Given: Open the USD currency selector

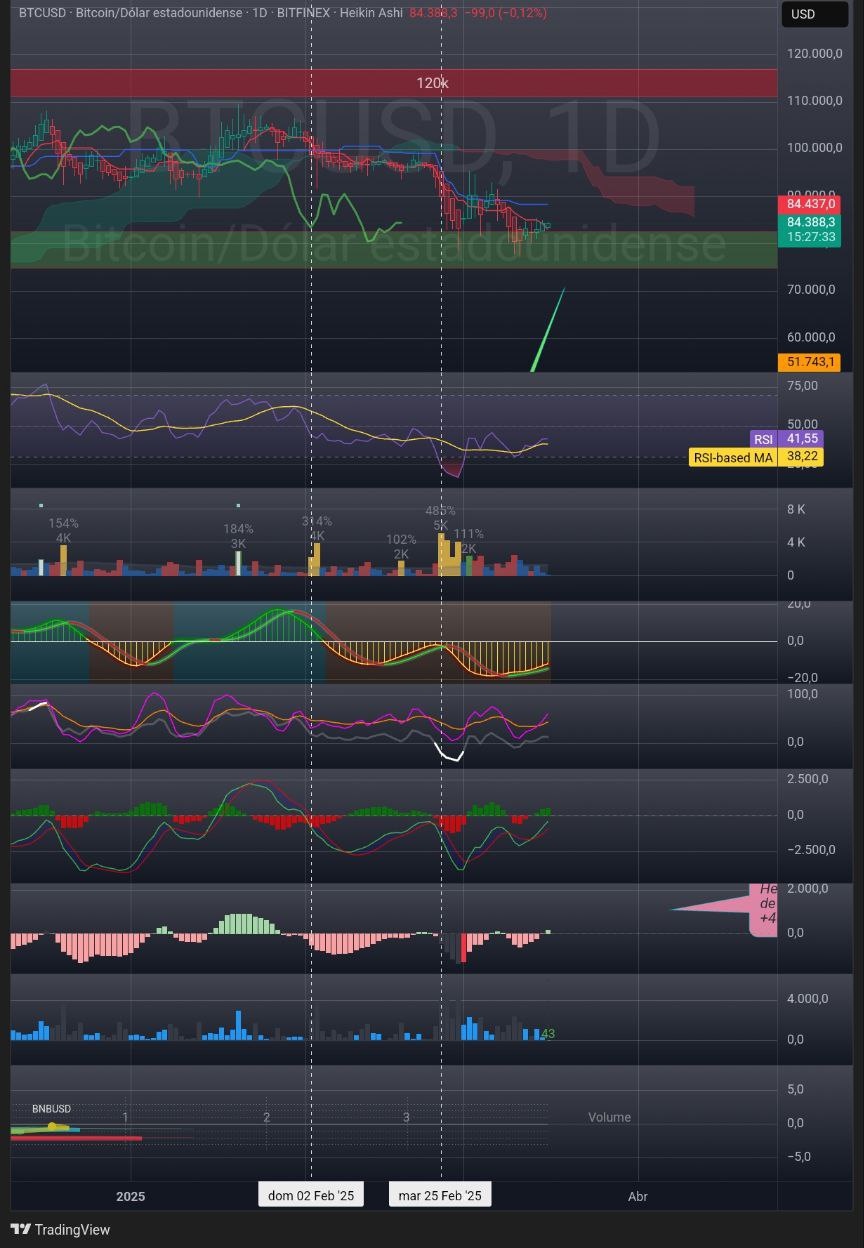Looking at the screenshot, I should [x=813, y=14].
